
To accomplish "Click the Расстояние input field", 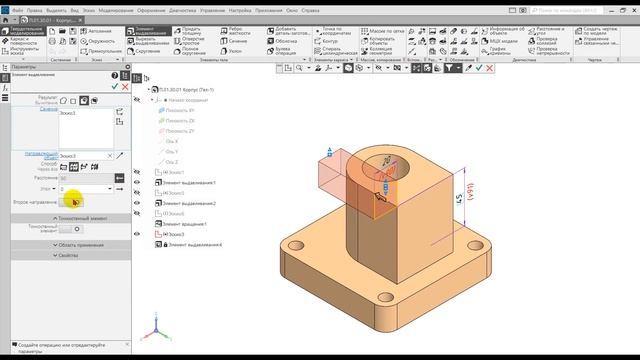I will 86,178.
